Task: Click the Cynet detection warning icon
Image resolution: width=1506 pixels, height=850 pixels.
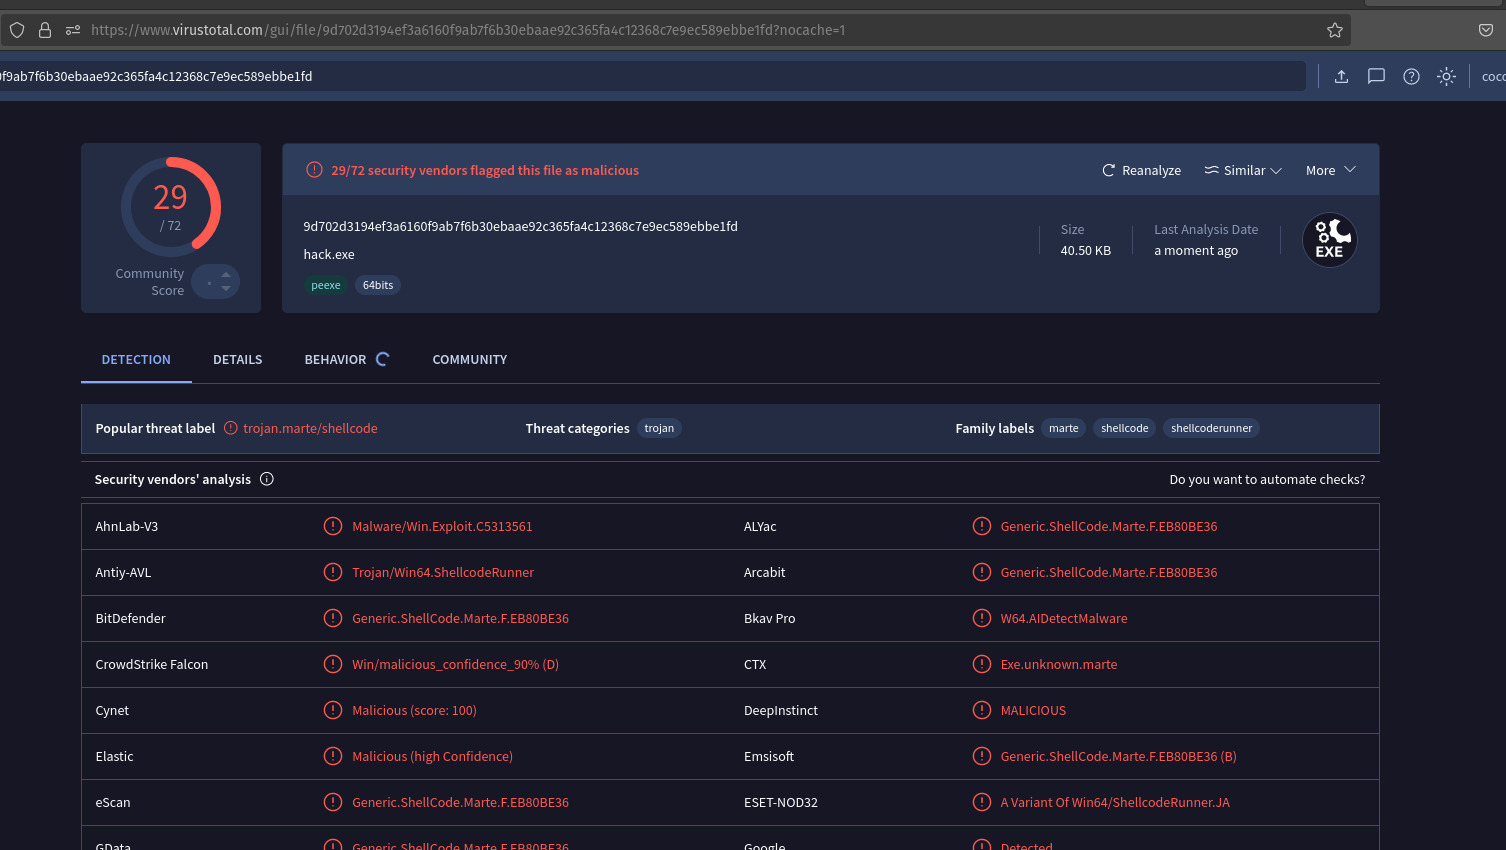Action: pos(333,710)
